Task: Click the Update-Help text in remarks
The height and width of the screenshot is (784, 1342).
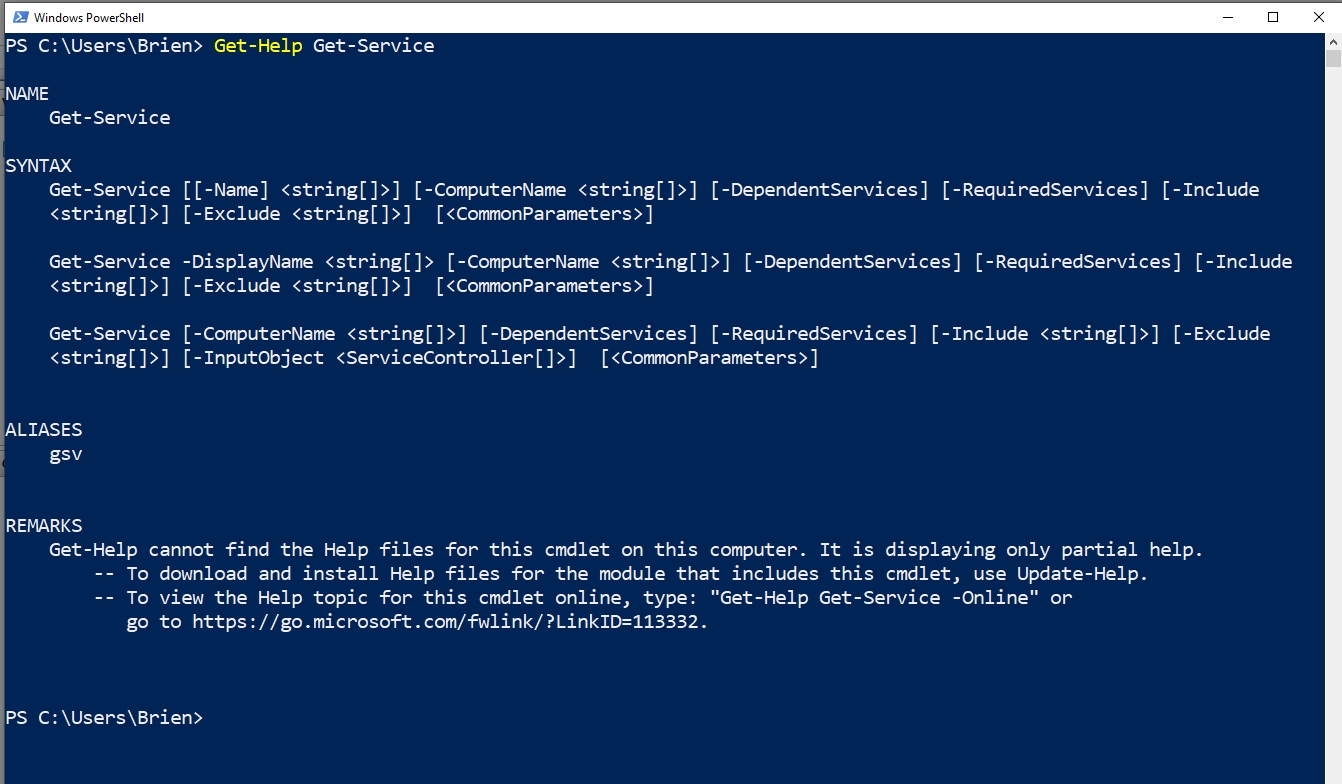Action: tap(1078, 574)
